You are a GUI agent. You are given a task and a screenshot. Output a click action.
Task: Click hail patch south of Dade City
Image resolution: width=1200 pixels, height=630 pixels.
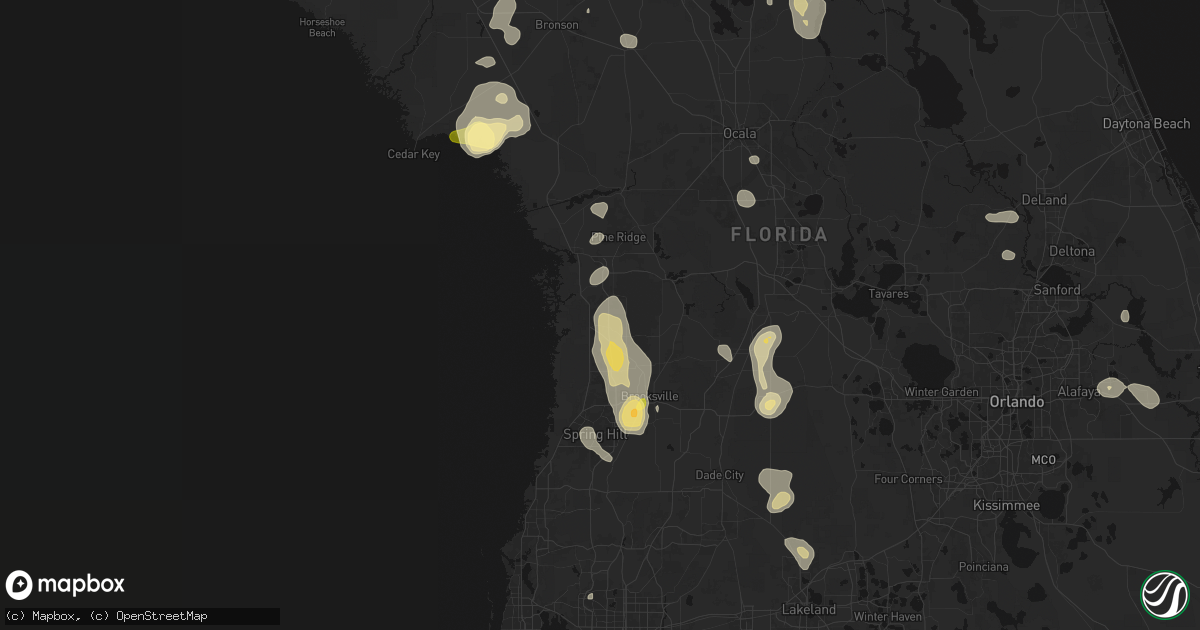pos(777,490)
